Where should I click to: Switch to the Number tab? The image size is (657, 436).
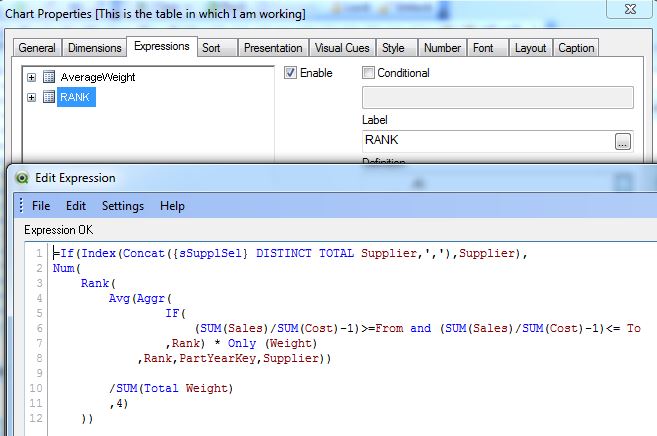(442, 48)
